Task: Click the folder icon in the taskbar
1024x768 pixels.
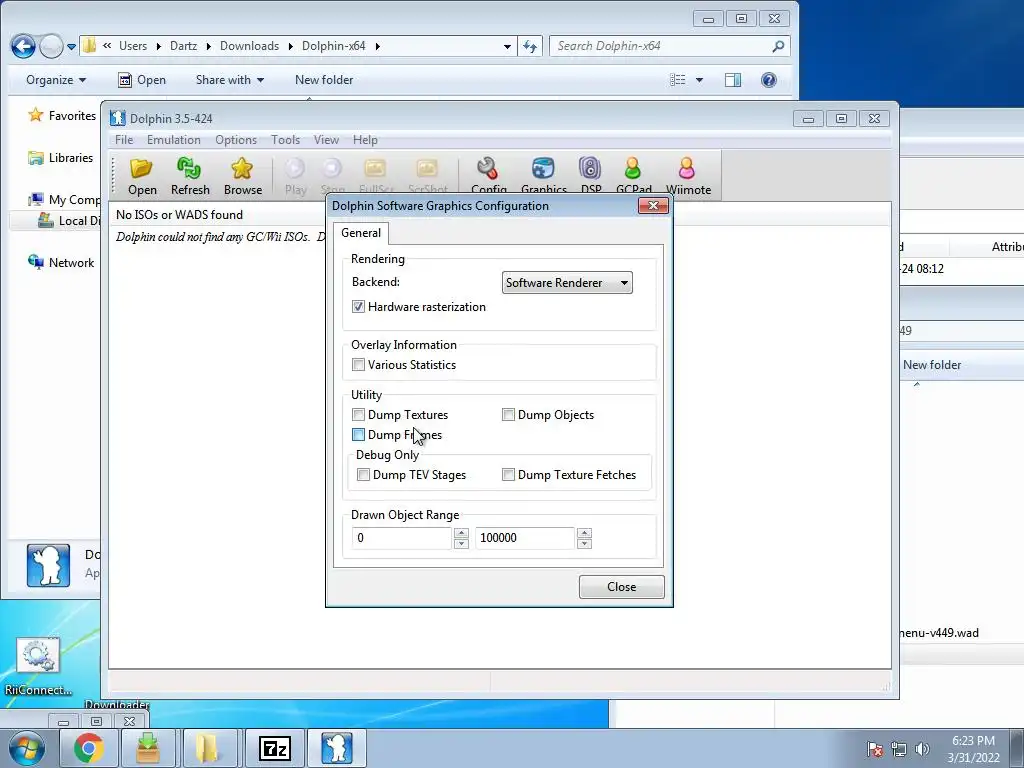Action: point(208,748)
